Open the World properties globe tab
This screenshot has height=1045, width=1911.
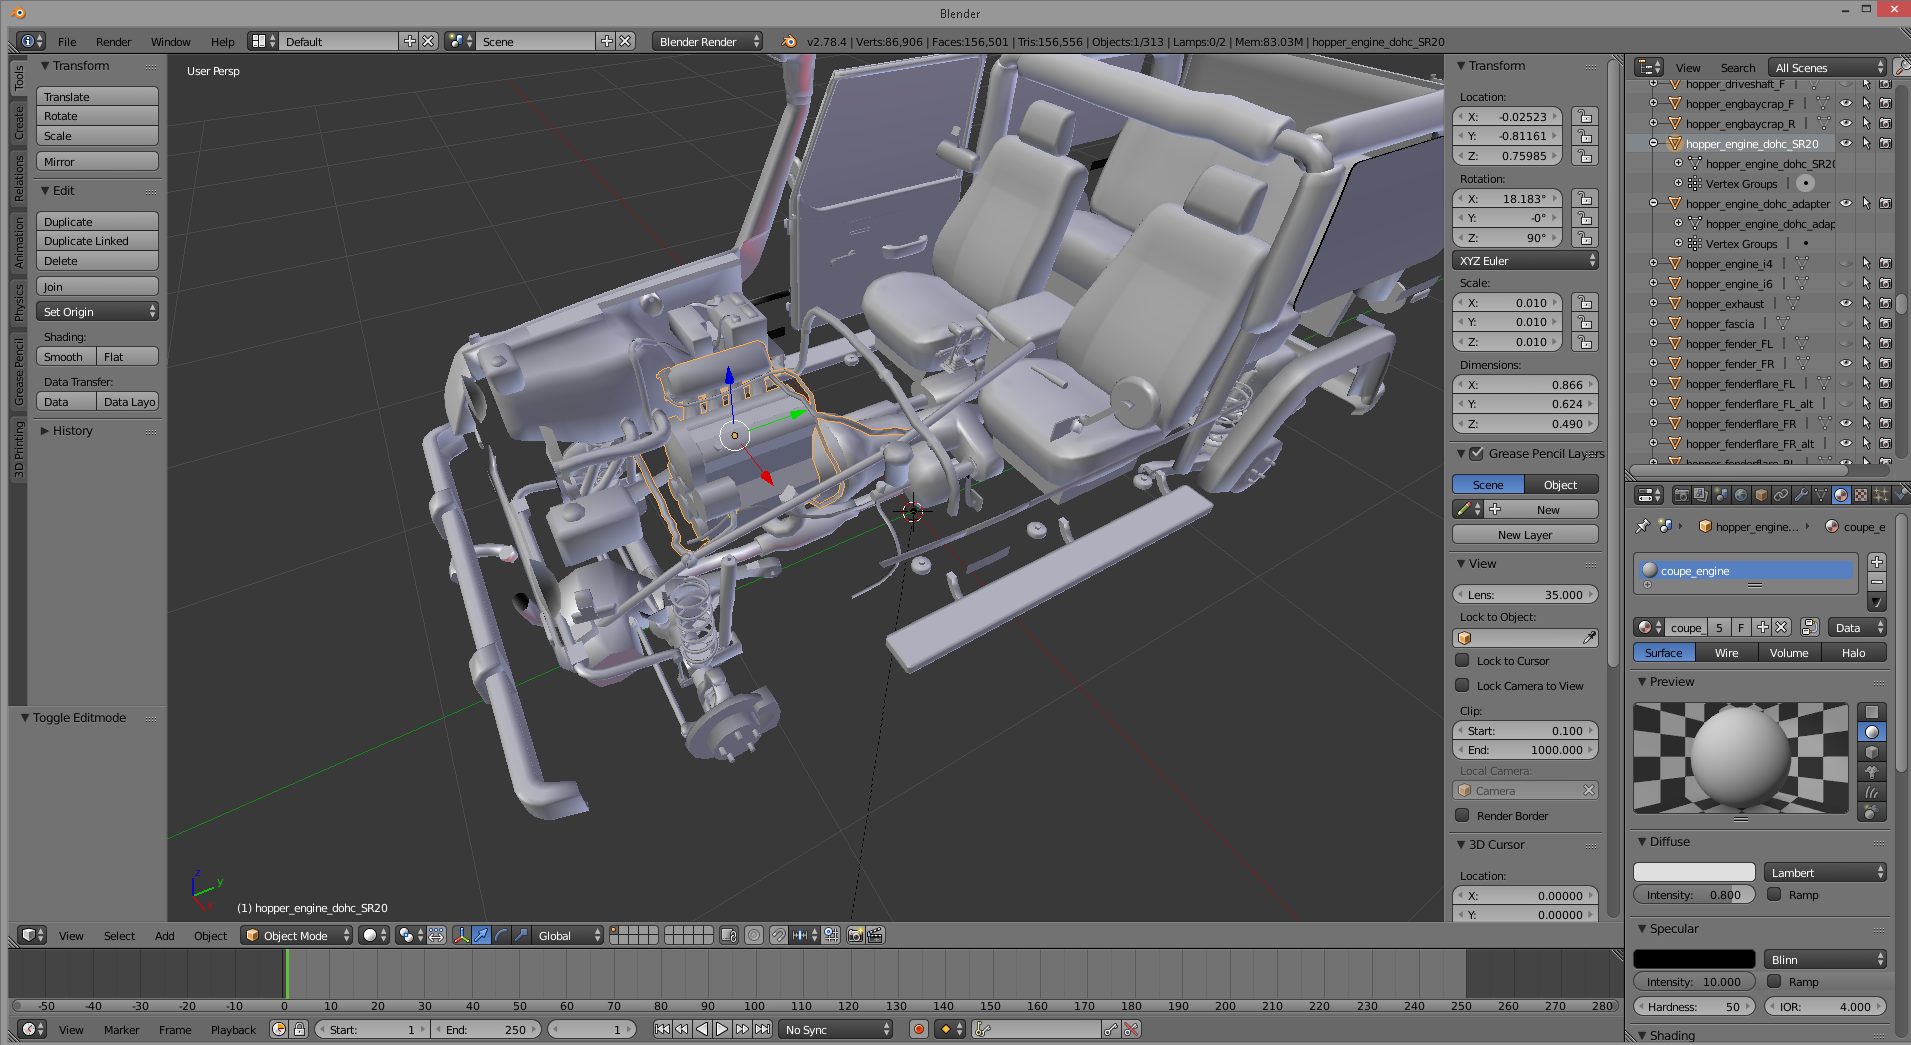pyautogui.click(x=1741, y=496)
